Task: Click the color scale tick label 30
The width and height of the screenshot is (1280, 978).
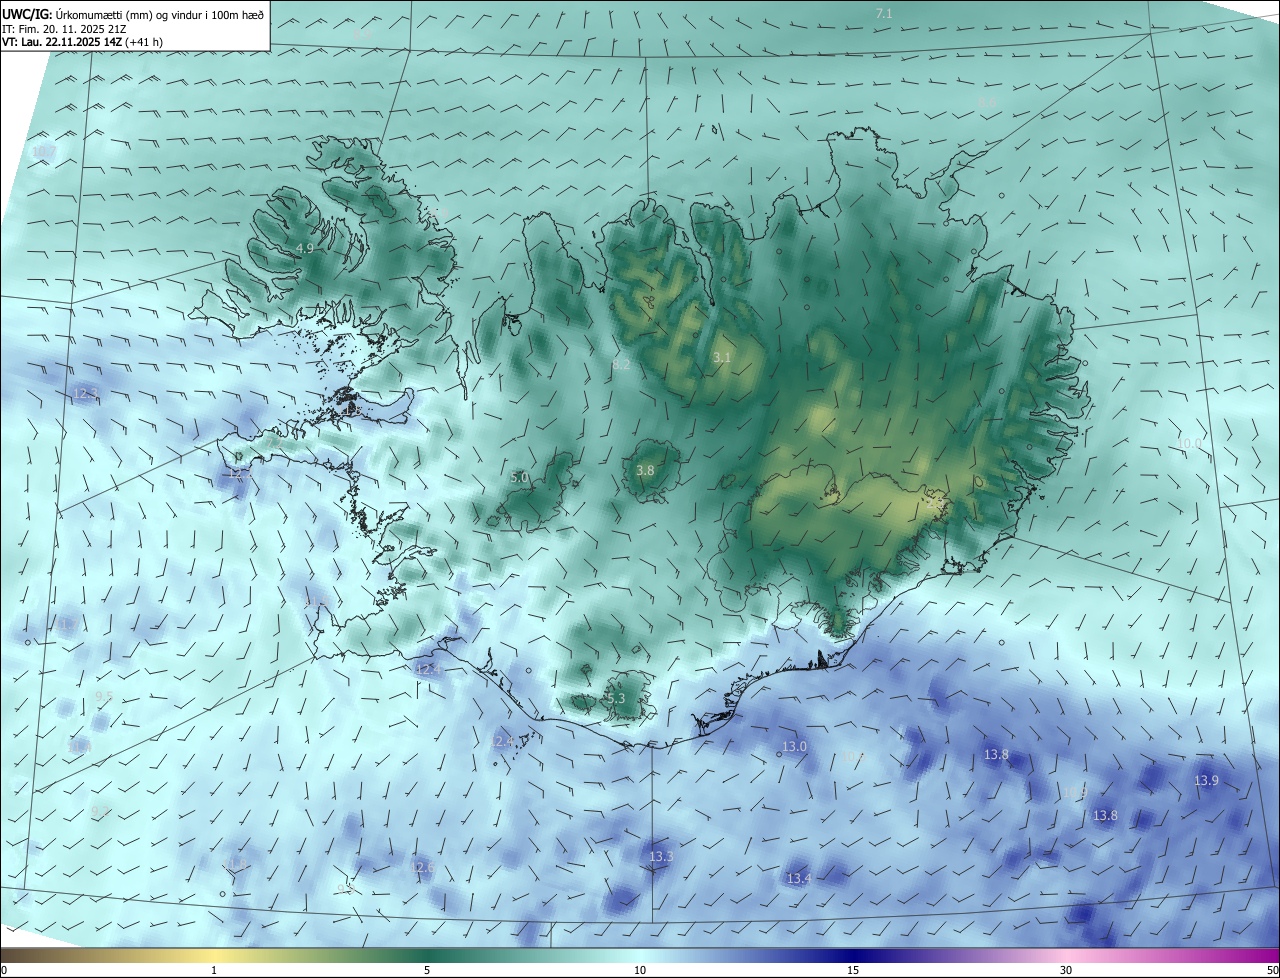Action: (x=1066, y=970)
